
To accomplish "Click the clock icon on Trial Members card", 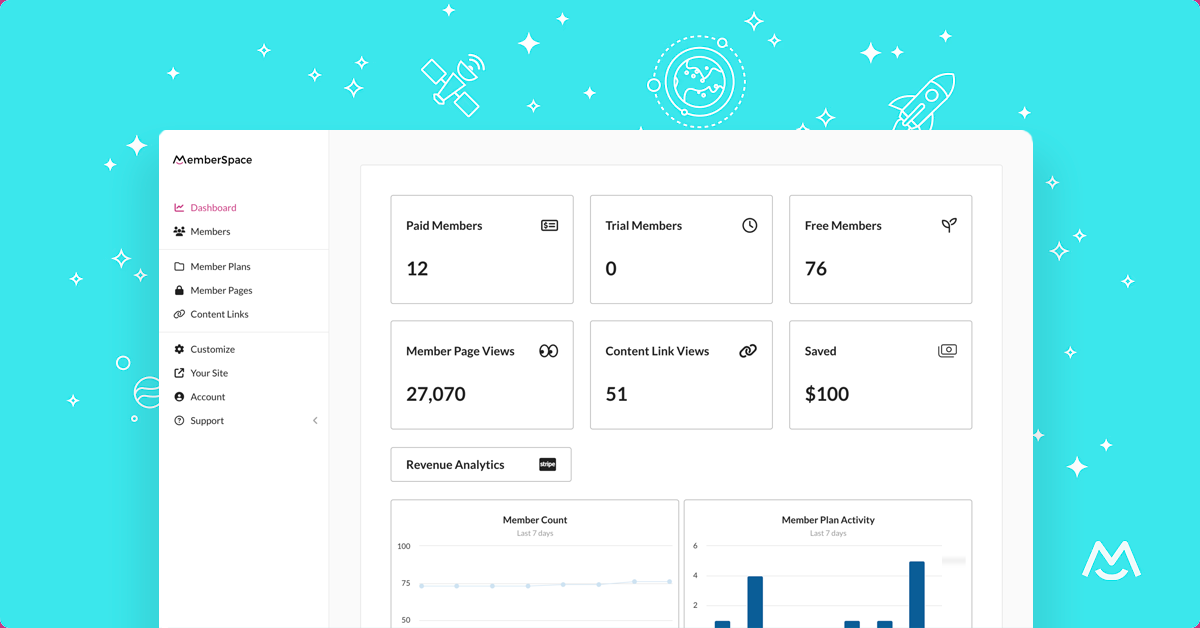I will (x=750, y=225).
